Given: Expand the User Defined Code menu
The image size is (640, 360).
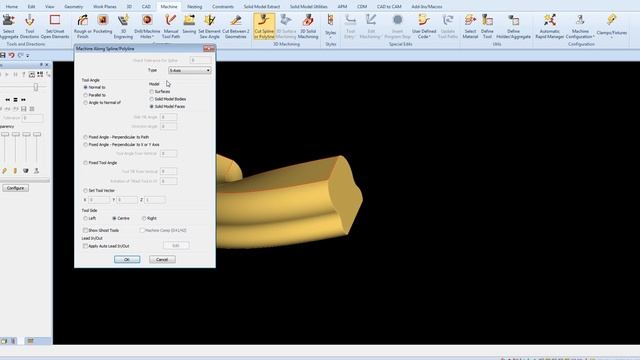Looking at the screenshot, I should coord(424,34).
